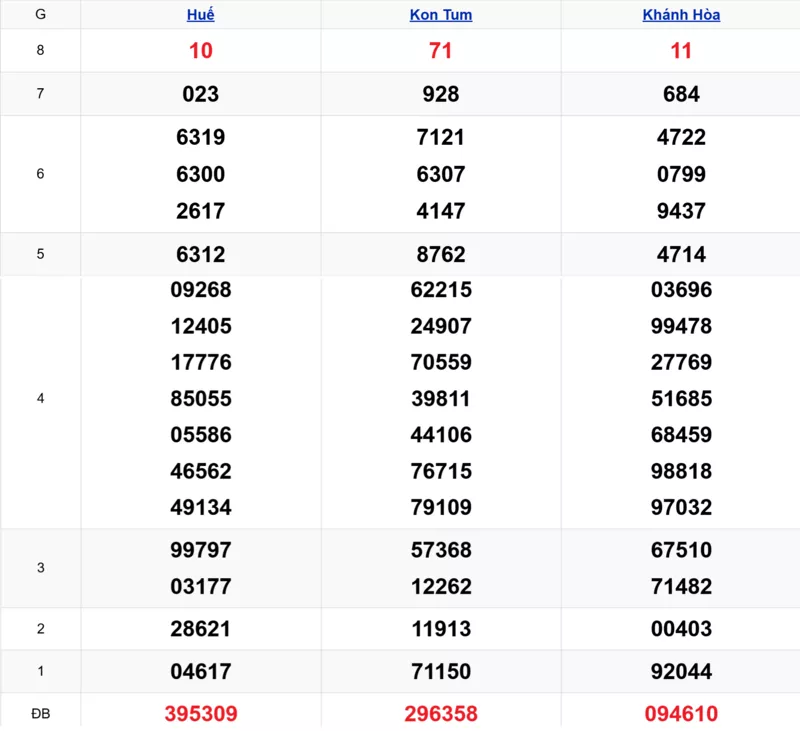Image resolution: width=800 pixels, height=731 pixels.
Task: Click the G column header cell
Action: click(40, 15)
